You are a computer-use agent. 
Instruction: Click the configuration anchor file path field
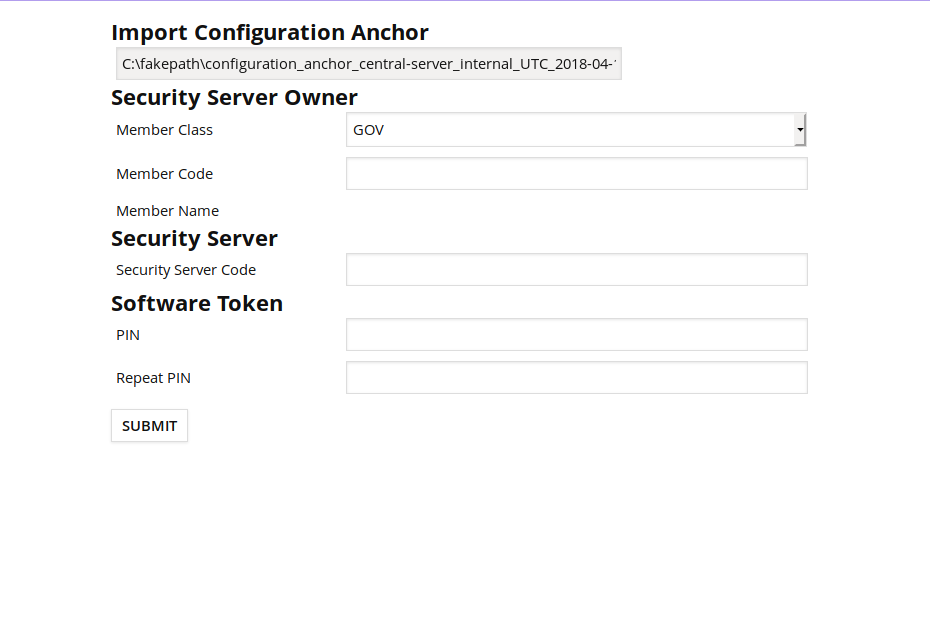pyautogui.click(x=368, y=64)
